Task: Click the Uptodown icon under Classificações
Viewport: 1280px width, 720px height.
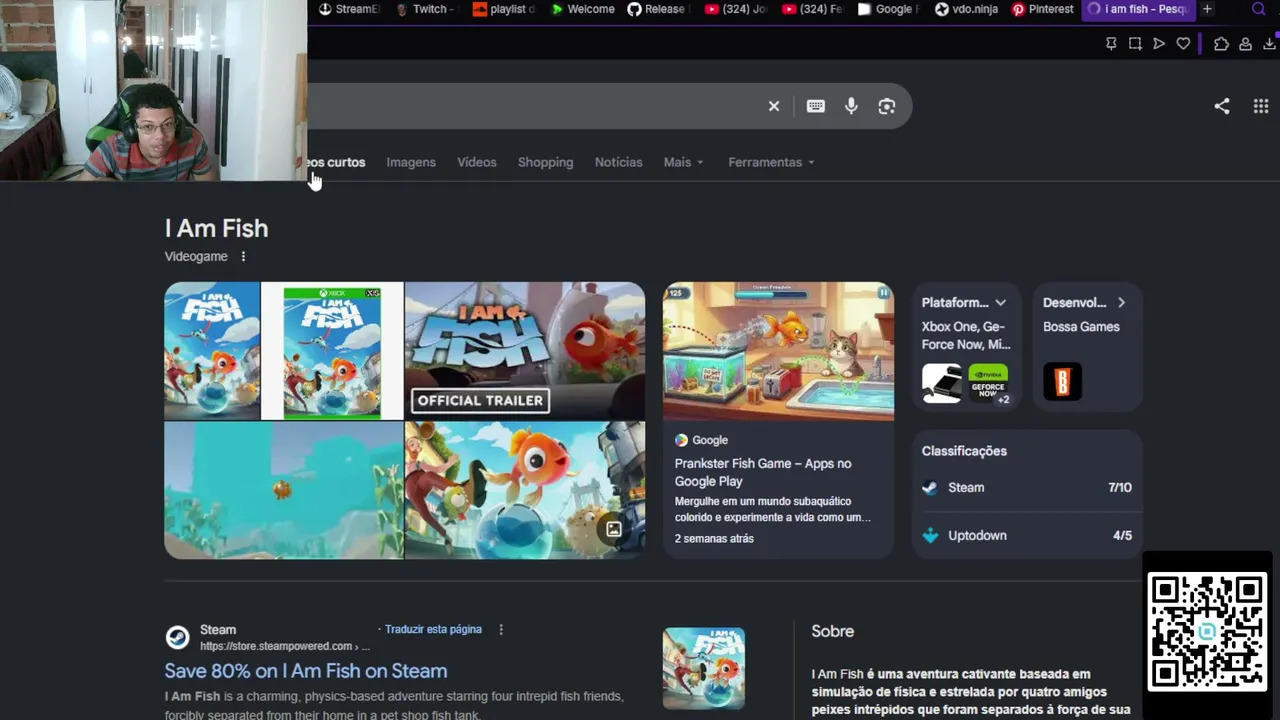Action: [930, 536]
